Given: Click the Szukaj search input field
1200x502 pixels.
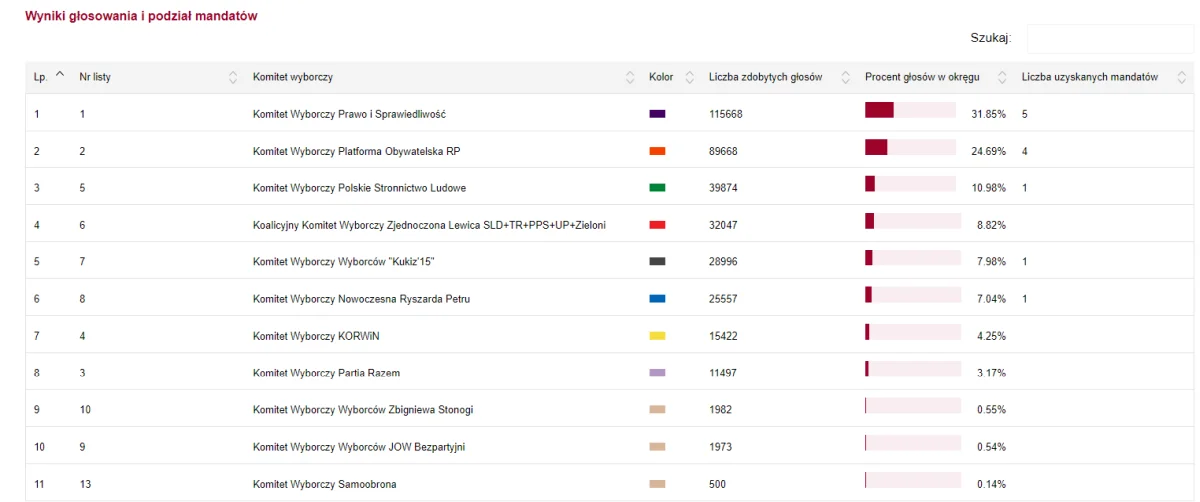Looking at the screenshot, I should coord(1110,38).
